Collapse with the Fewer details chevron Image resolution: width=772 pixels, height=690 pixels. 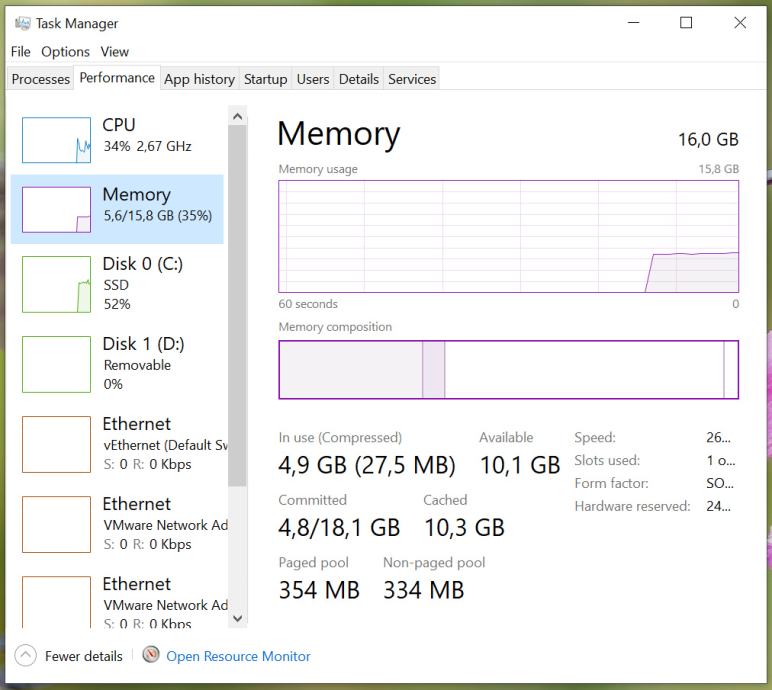pos(25,656)
